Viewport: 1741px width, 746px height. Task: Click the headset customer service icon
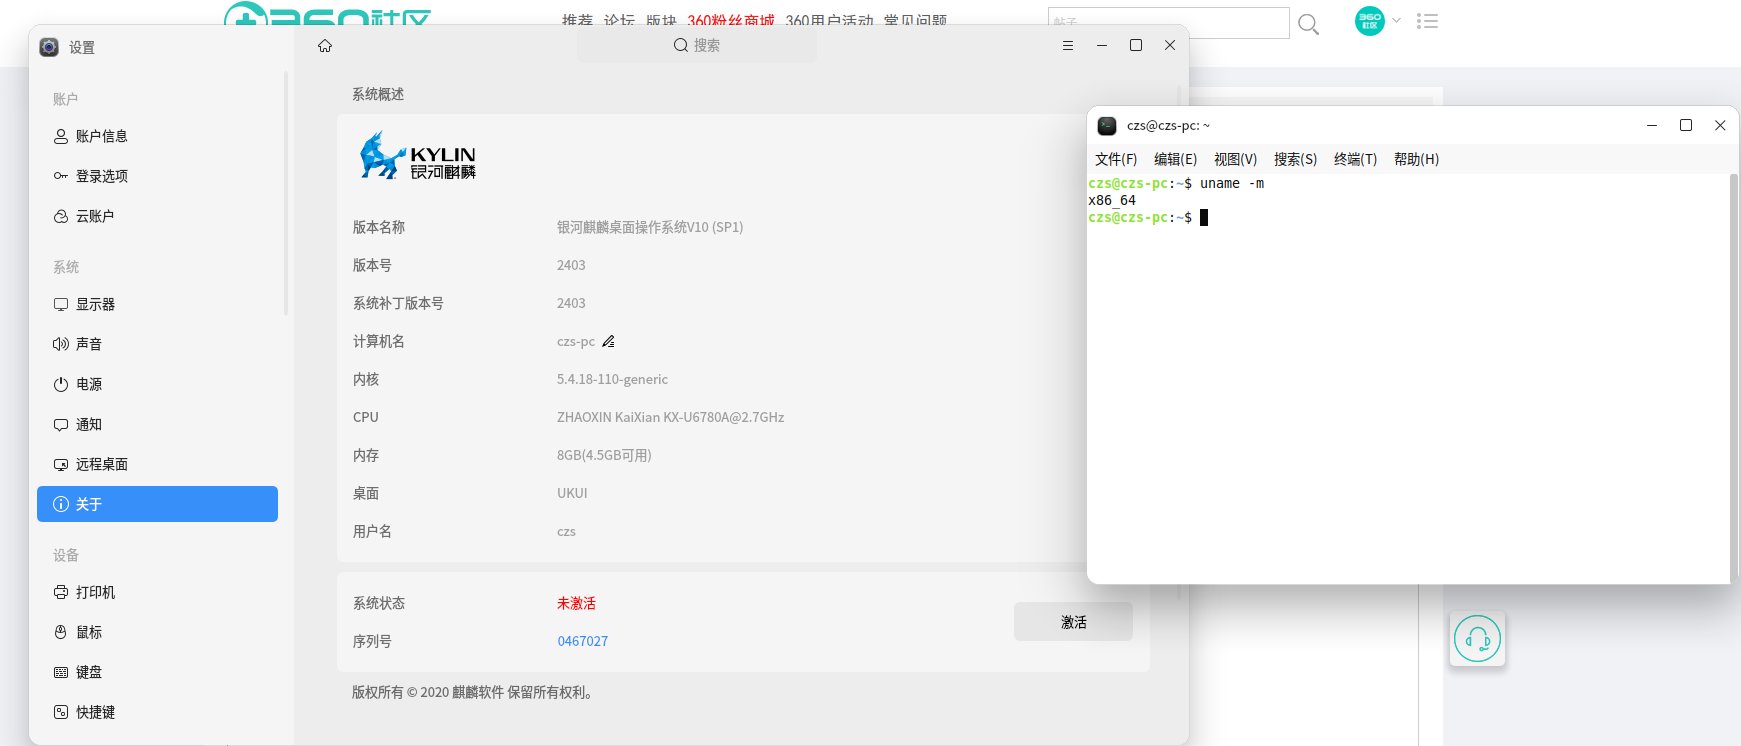coord(1478,638)
